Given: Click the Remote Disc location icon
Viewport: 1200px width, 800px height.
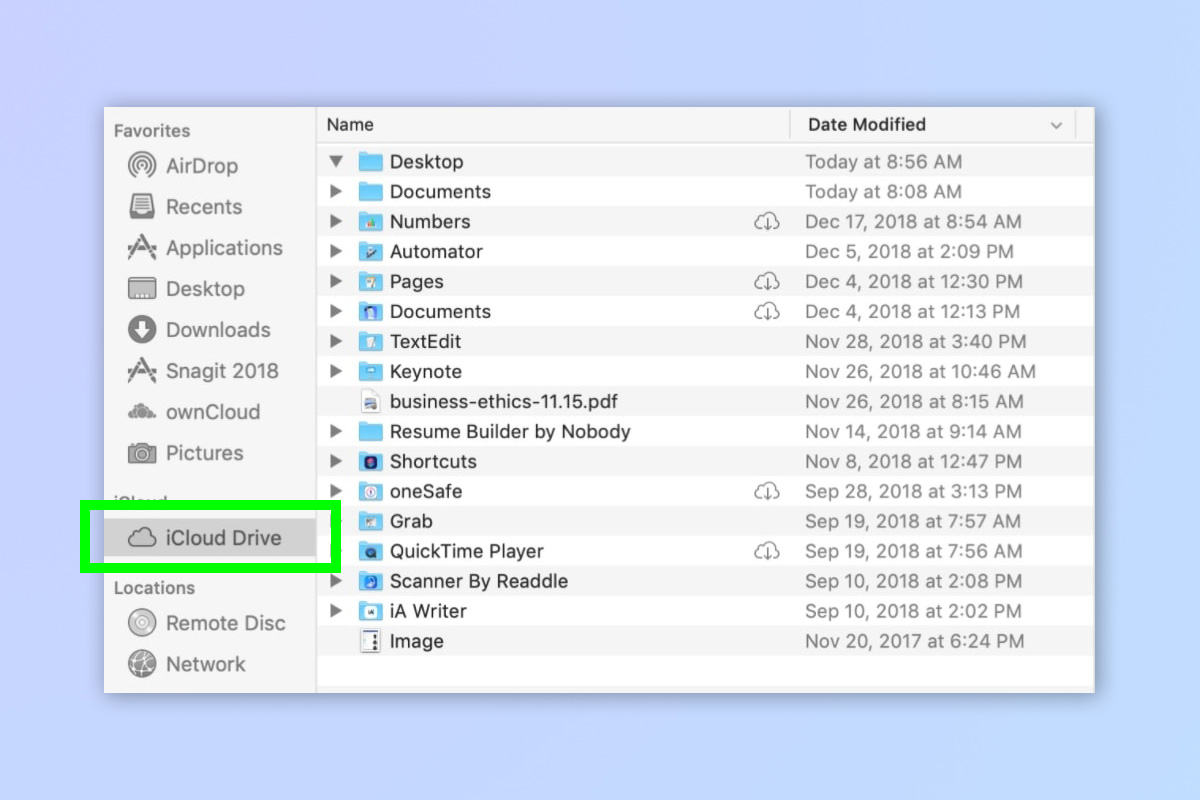Looking at the screenshot, I should 142,623.
